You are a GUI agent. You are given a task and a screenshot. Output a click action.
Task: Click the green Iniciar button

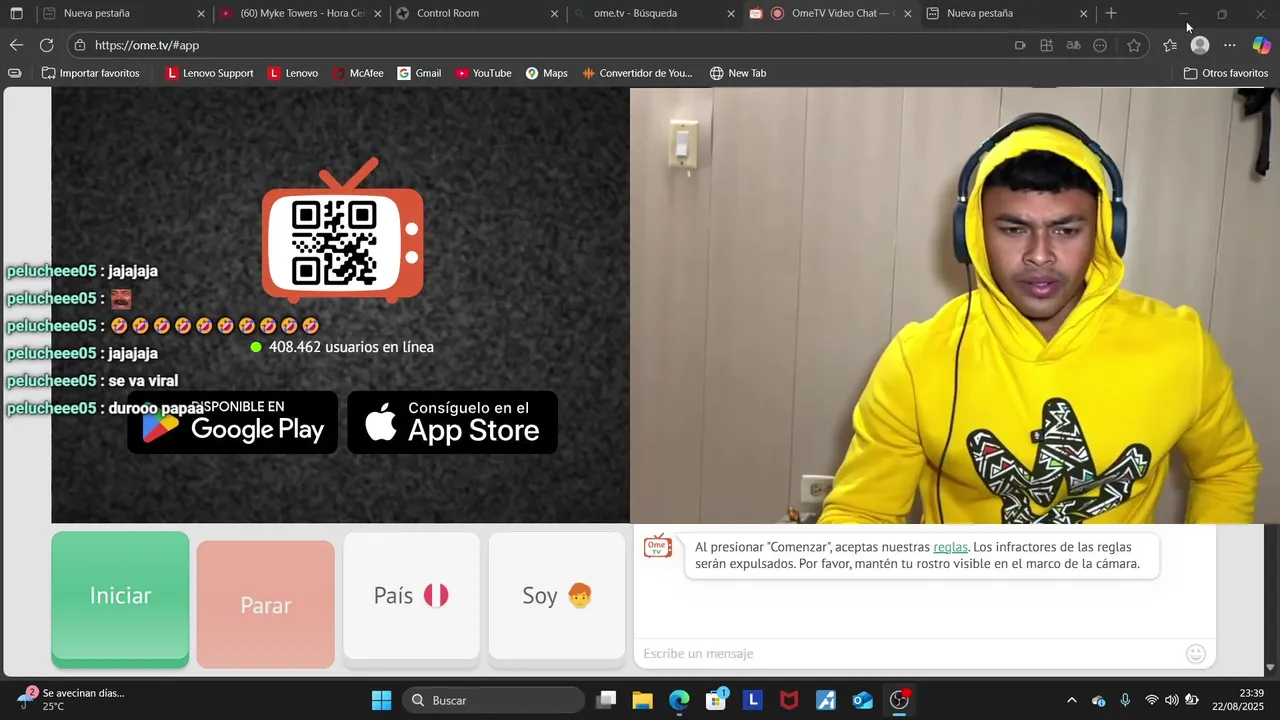coord(120,599)
